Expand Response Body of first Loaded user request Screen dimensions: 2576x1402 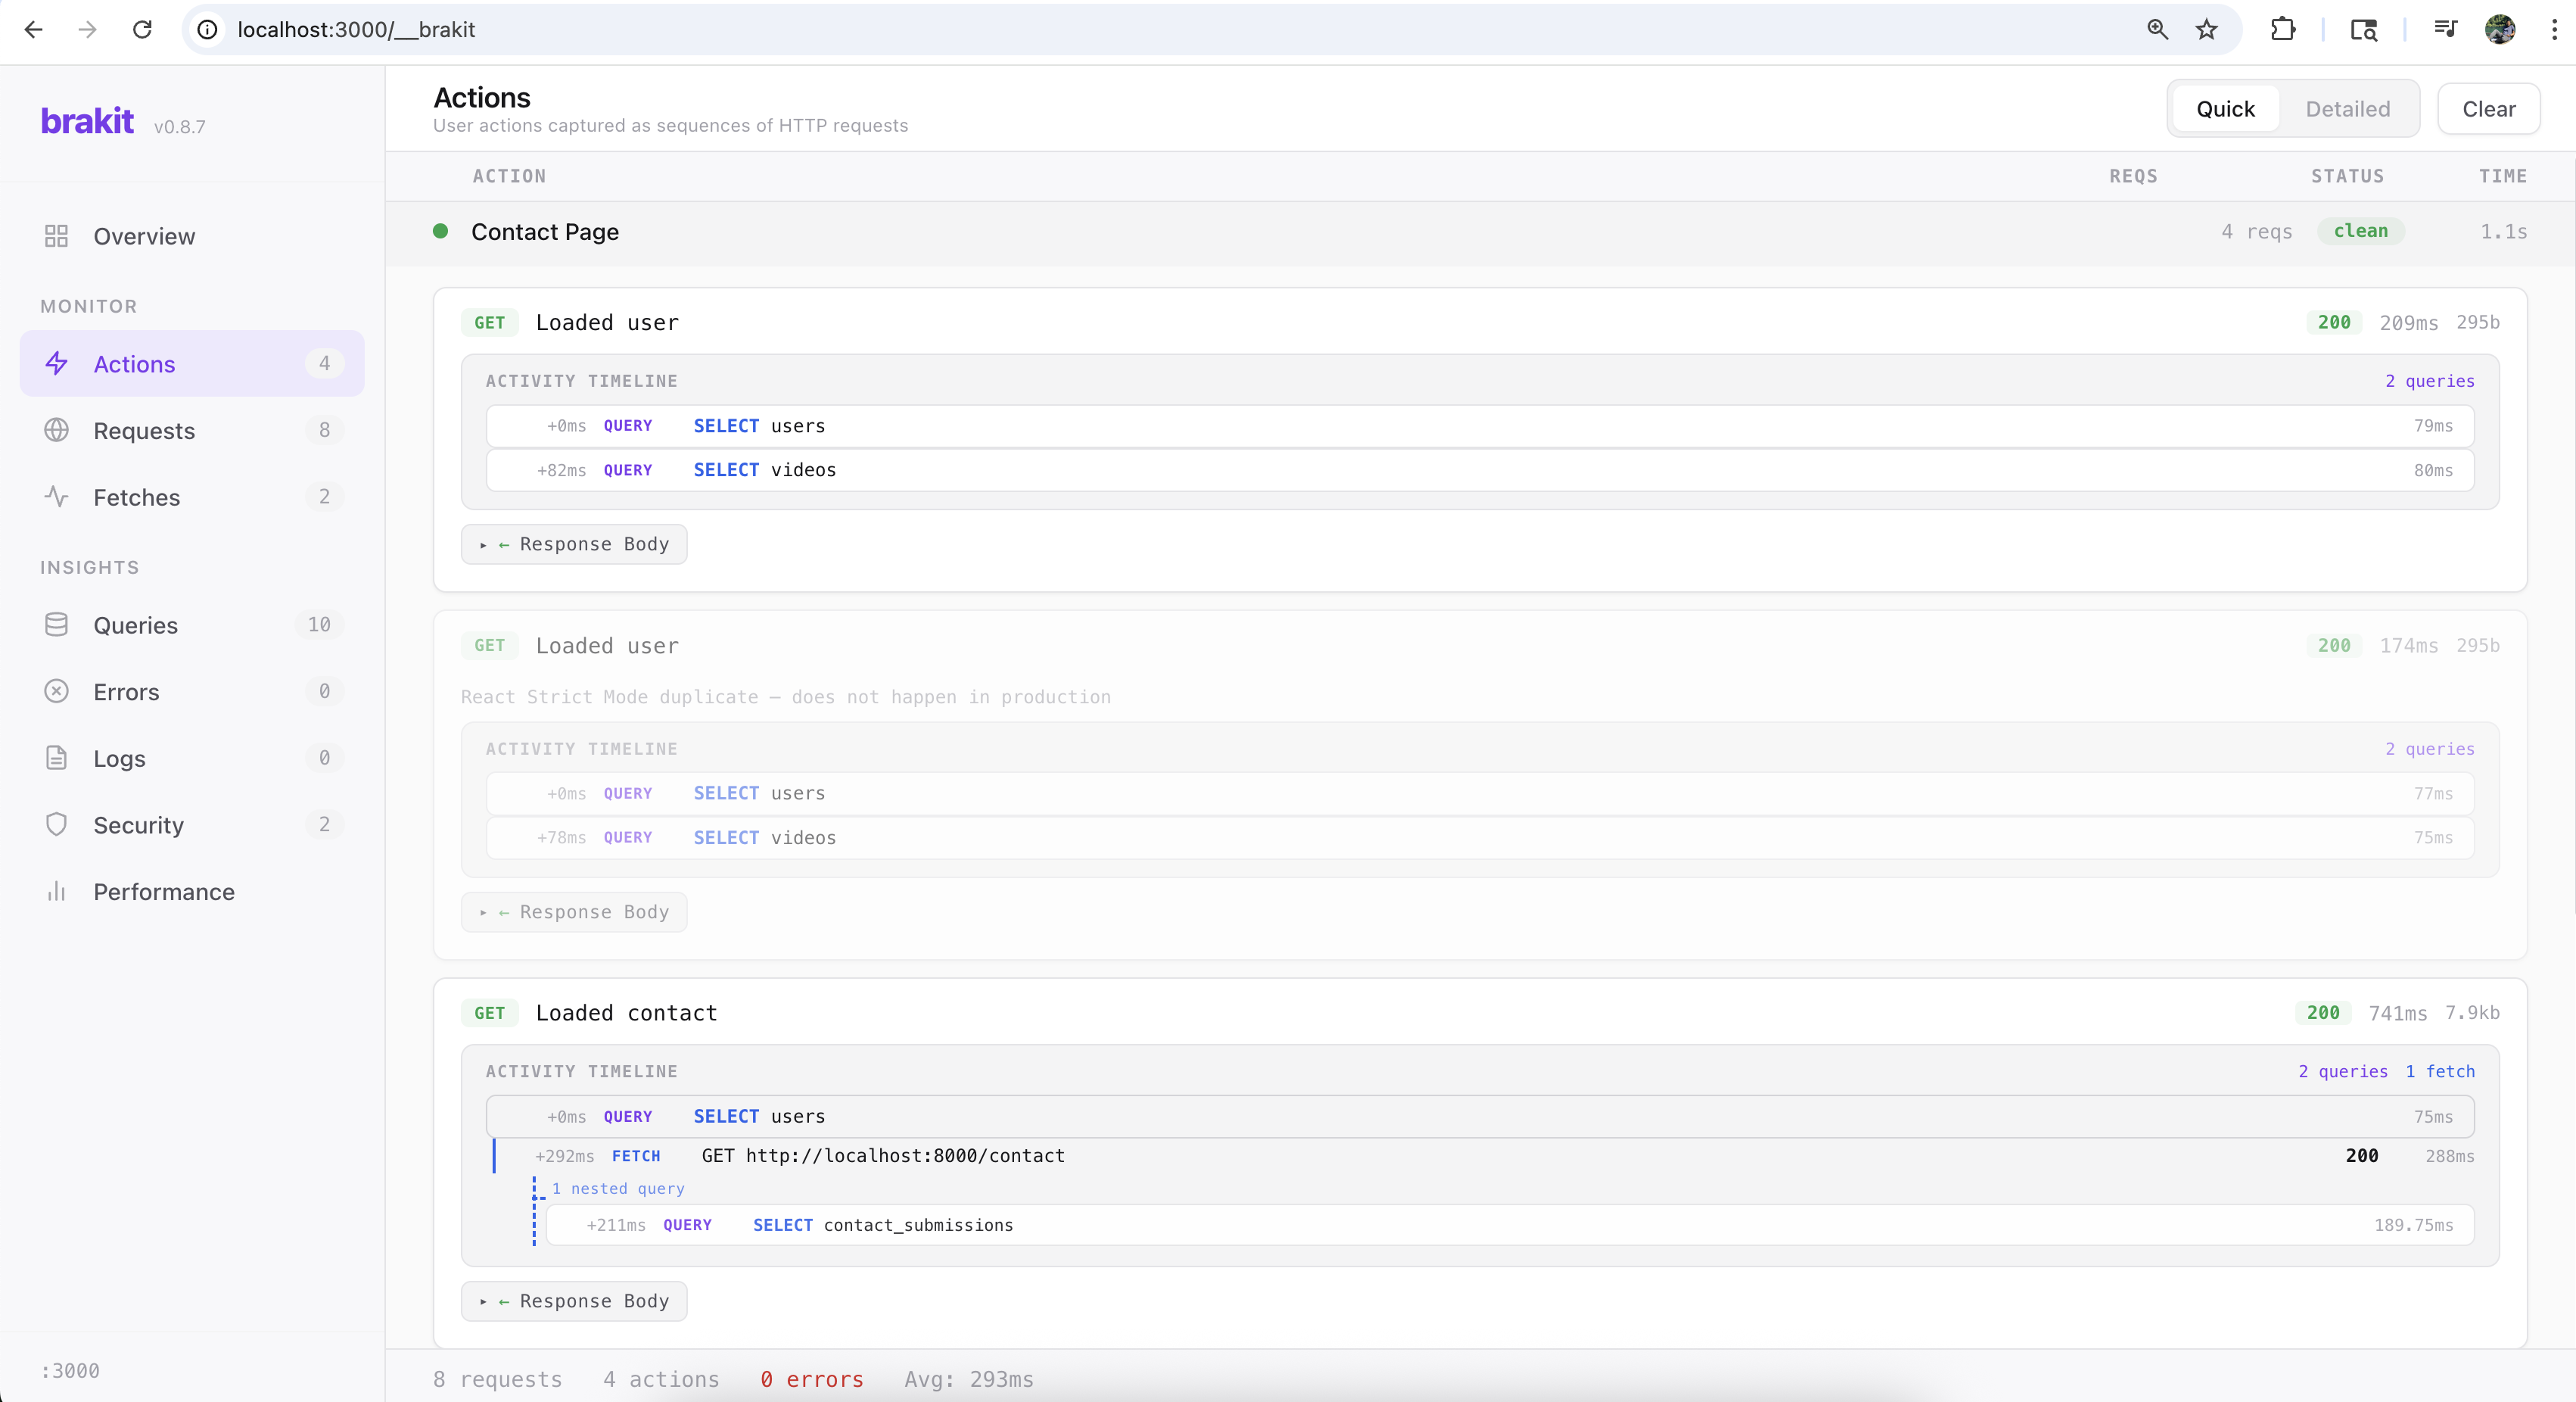point(574,544)
